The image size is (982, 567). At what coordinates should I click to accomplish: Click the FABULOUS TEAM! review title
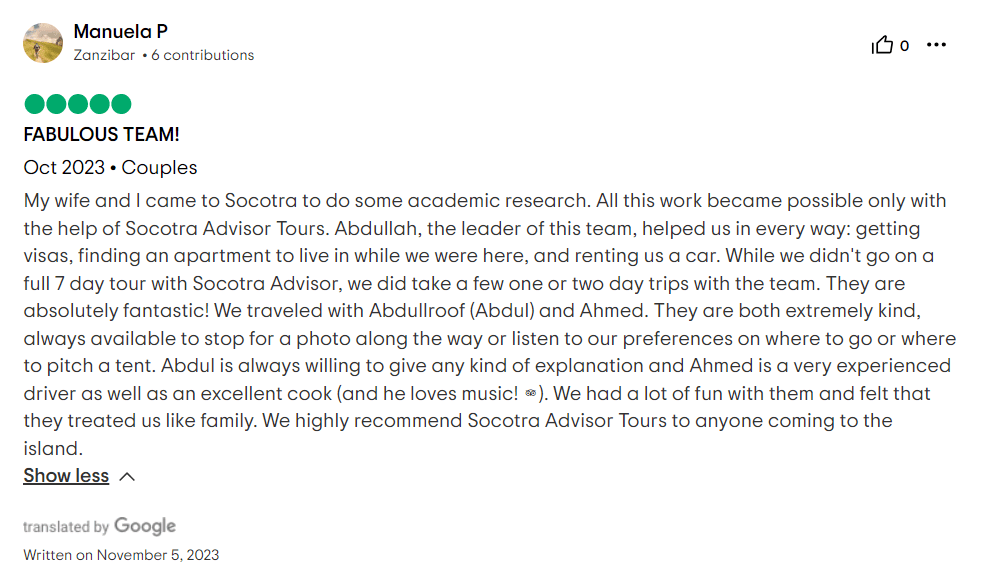point(101,135)
